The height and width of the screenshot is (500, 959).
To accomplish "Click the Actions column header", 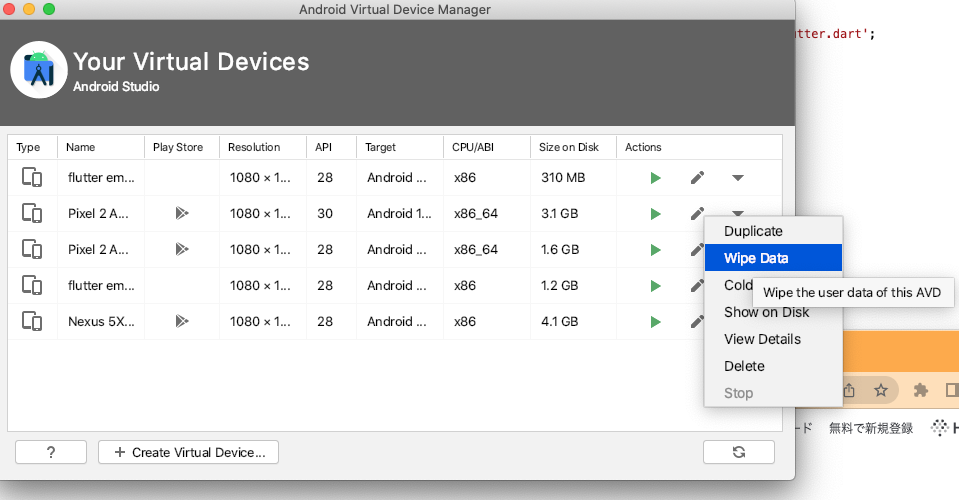I will pyautogui.click(x=699, y=147).
